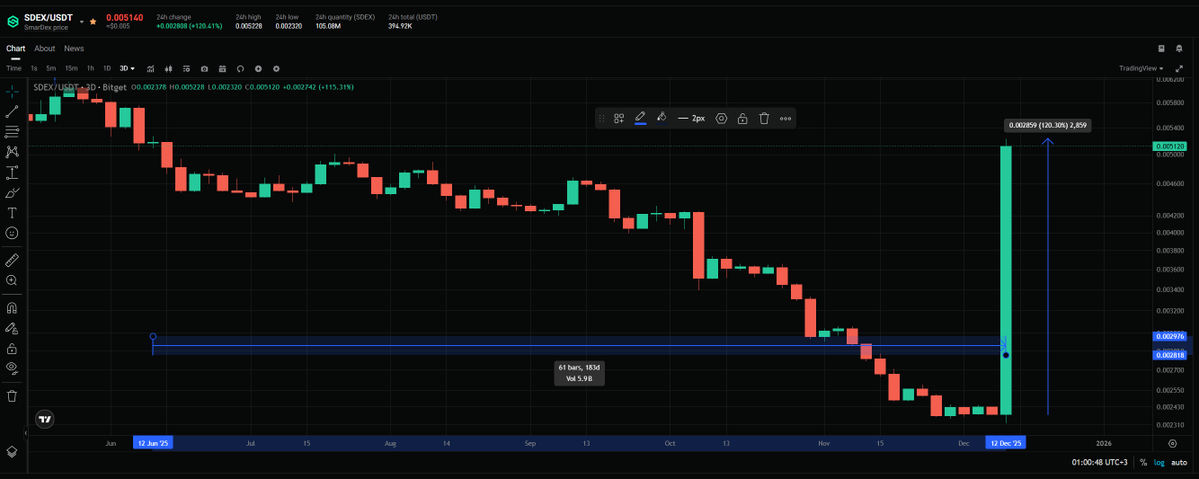This screenshot has width=1199, height=479.
Task: Click the TradingView logo on chart
Action: [x=45, y=419]
